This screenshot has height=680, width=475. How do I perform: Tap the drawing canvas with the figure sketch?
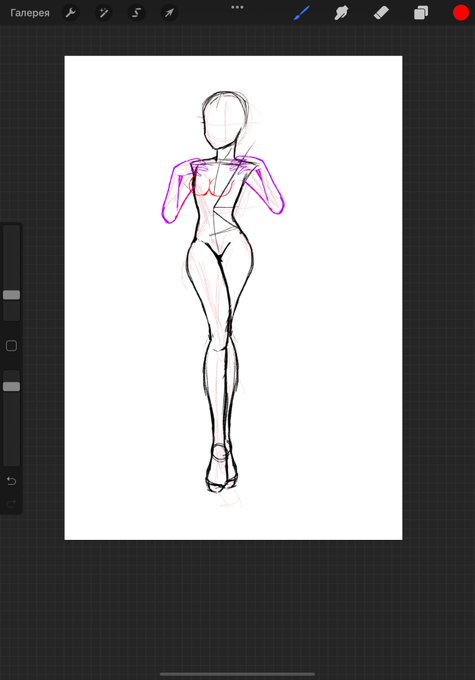pos(233,298)
